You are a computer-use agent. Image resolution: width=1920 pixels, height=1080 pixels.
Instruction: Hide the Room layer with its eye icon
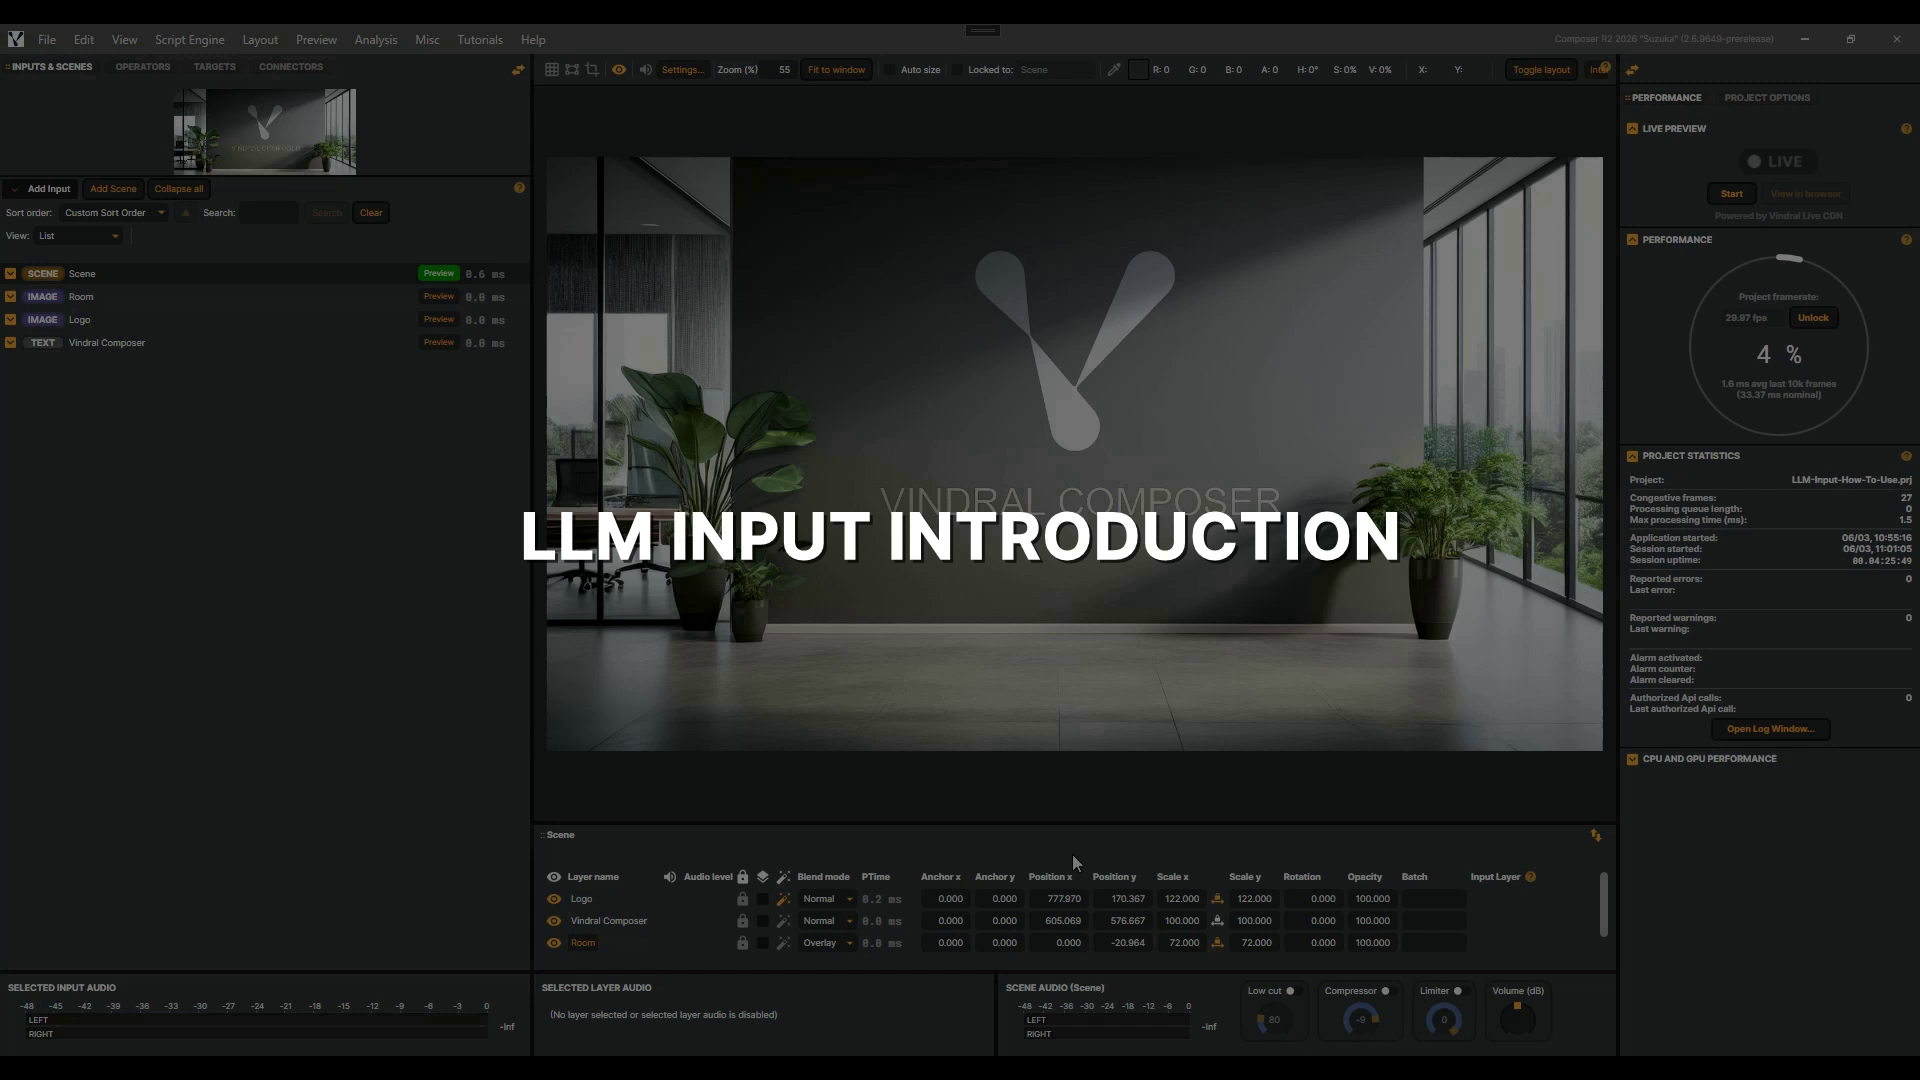click(x=553, y=943)
